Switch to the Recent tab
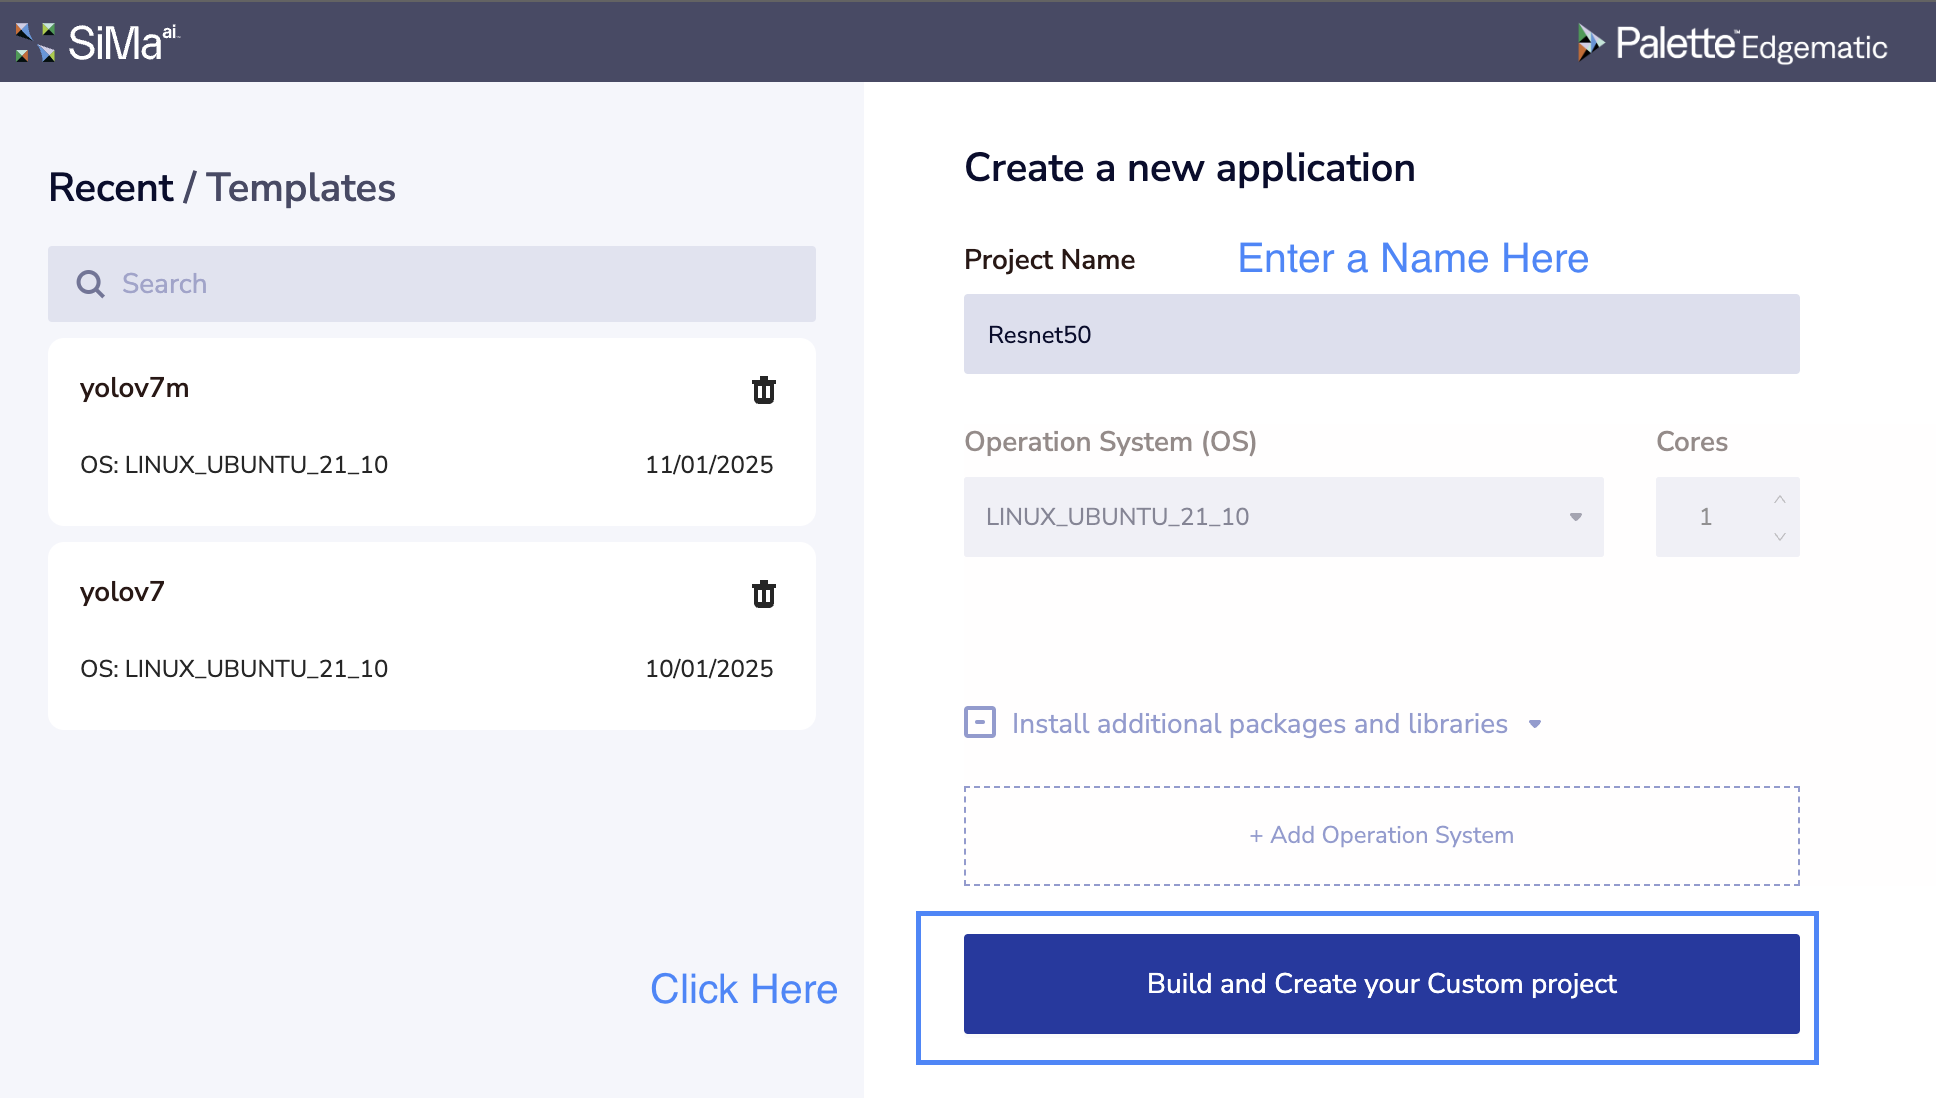Image resolution: width=1936 pixels, height=1098 pixels. pyautogui.click(x=111, y=188)
